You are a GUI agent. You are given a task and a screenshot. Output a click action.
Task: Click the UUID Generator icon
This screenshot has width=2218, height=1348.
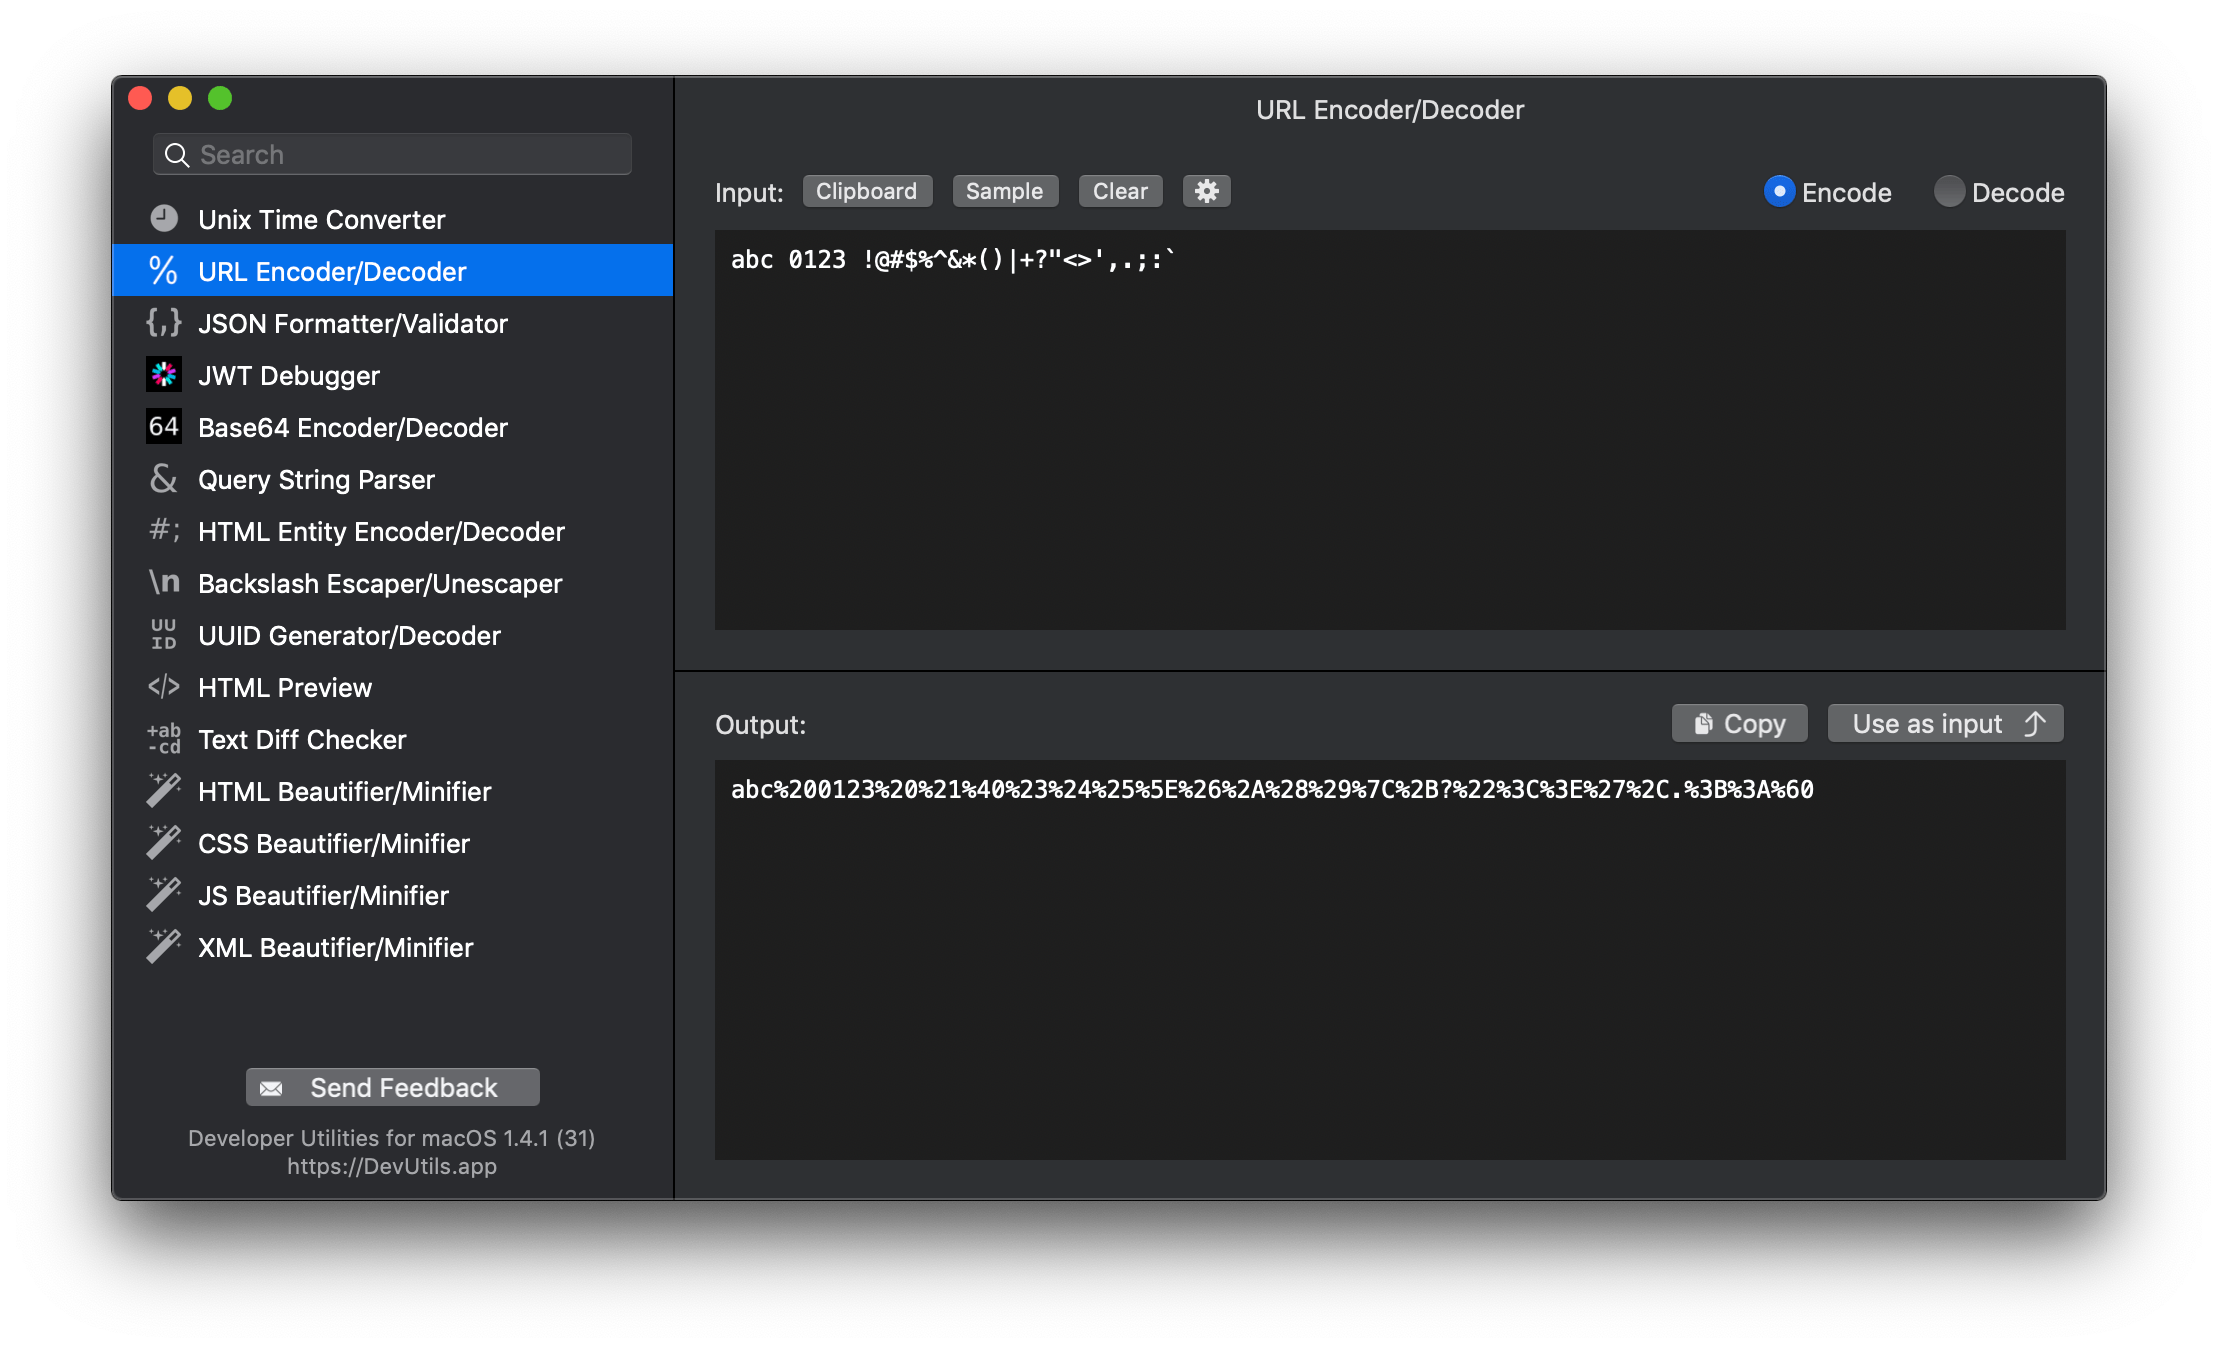coord(164,635)
